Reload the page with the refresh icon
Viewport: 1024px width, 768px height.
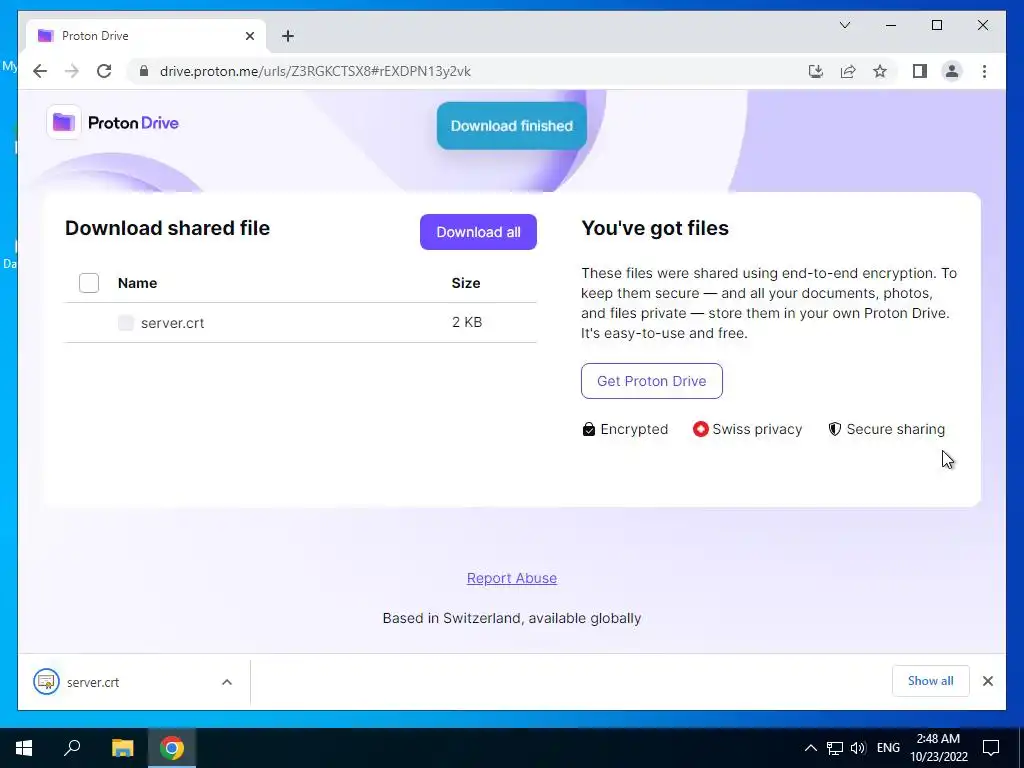pyautogui.click(x=104, y=71)
